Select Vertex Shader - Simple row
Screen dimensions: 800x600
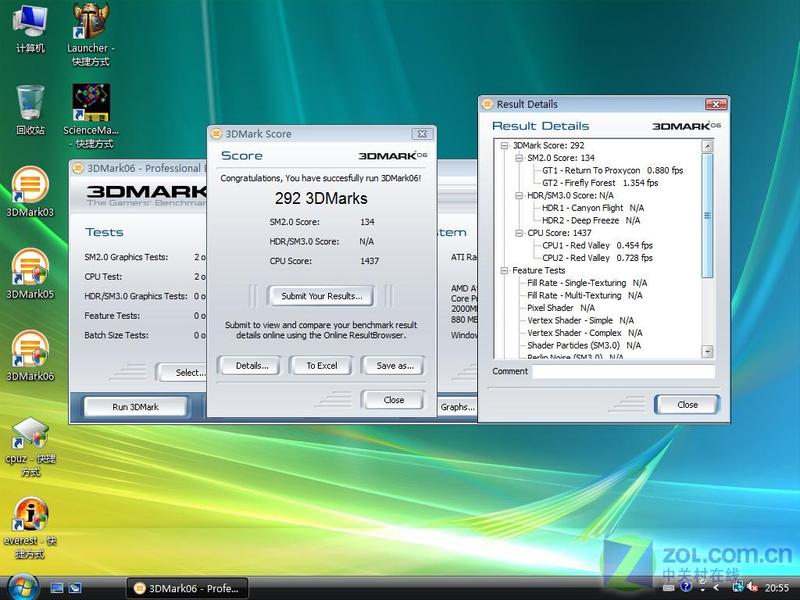click(580, 320)
